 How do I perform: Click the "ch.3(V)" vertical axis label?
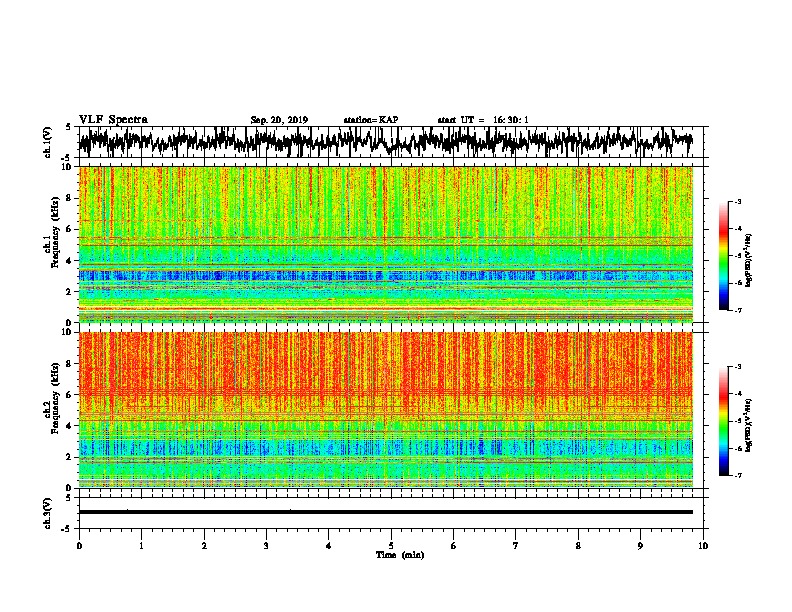[x=48, y=513]
